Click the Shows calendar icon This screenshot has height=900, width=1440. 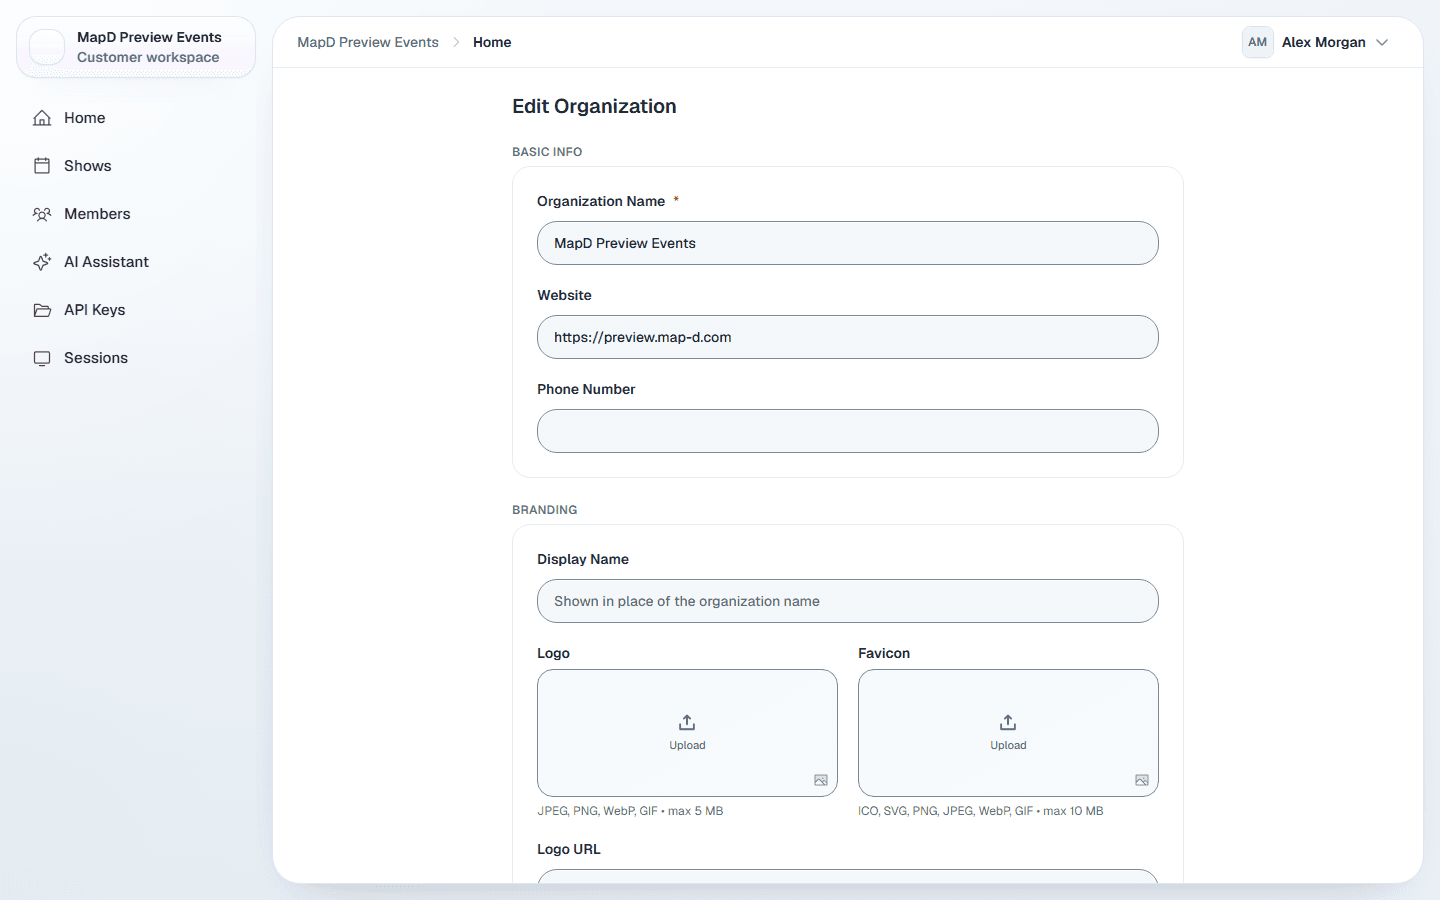pyautogui.click(x=42, y=166)
